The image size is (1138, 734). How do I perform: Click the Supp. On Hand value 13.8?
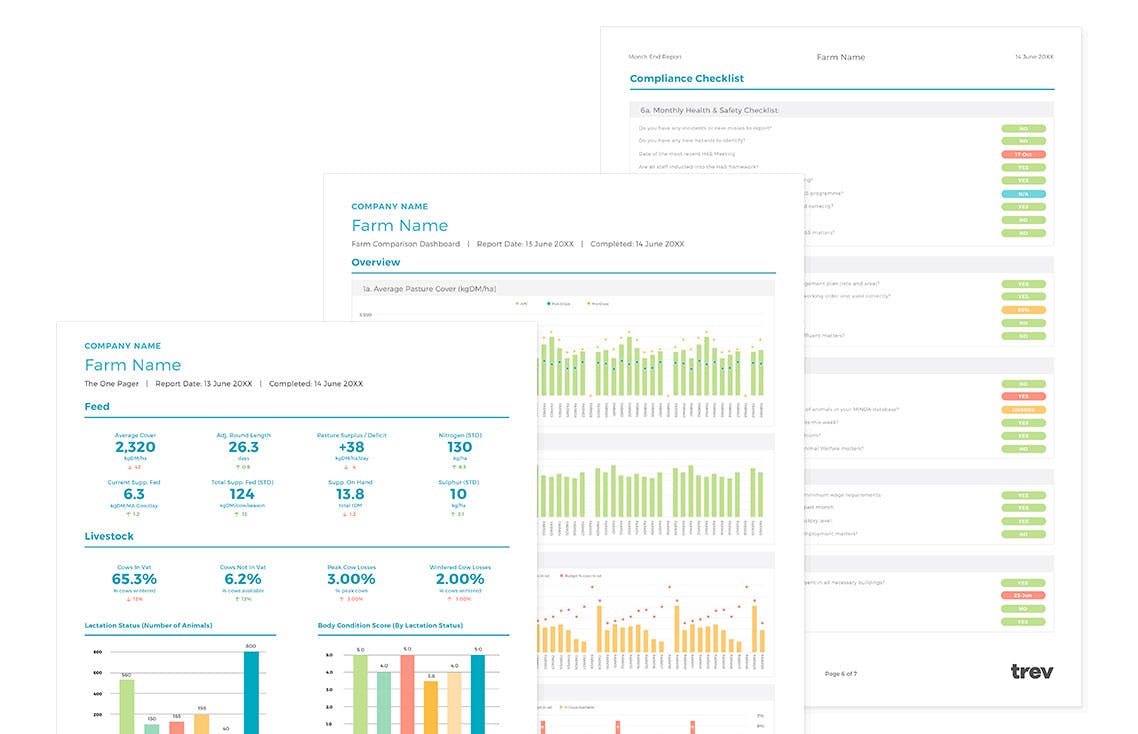coord(350,494)
